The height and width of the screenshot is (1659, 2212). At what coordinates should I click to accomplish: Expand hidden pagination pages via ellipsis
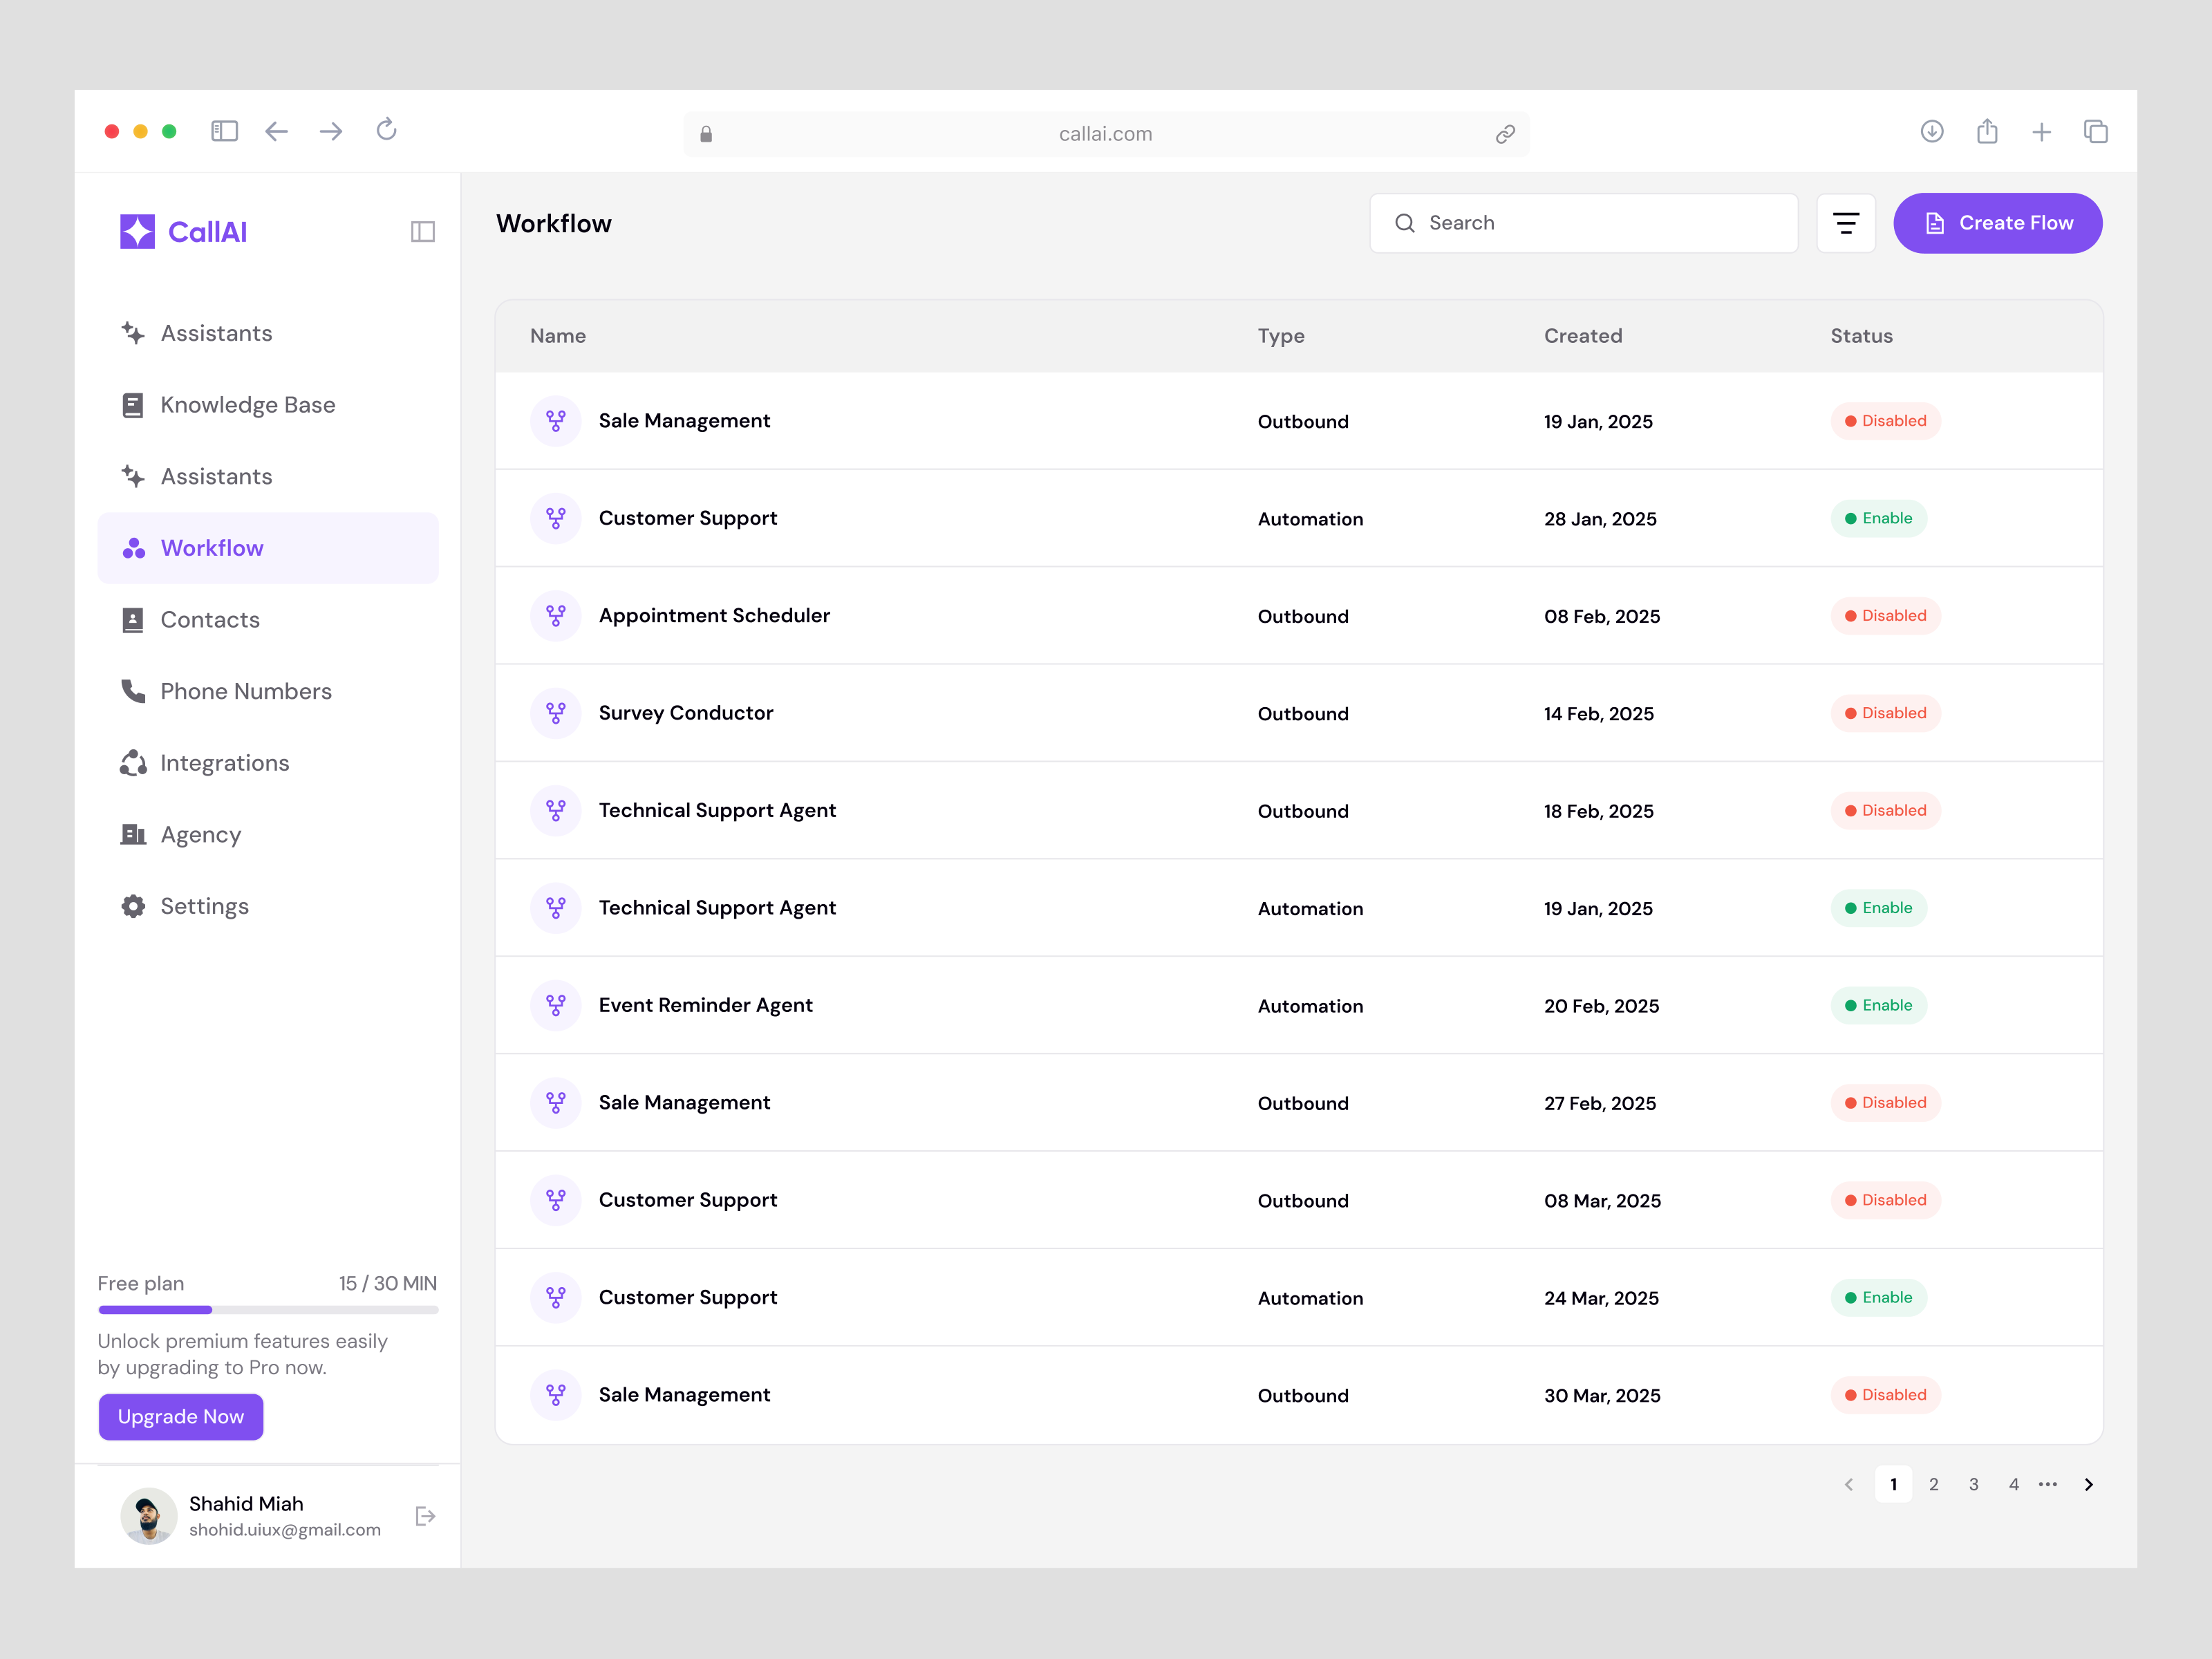tap(2048, 1484)
